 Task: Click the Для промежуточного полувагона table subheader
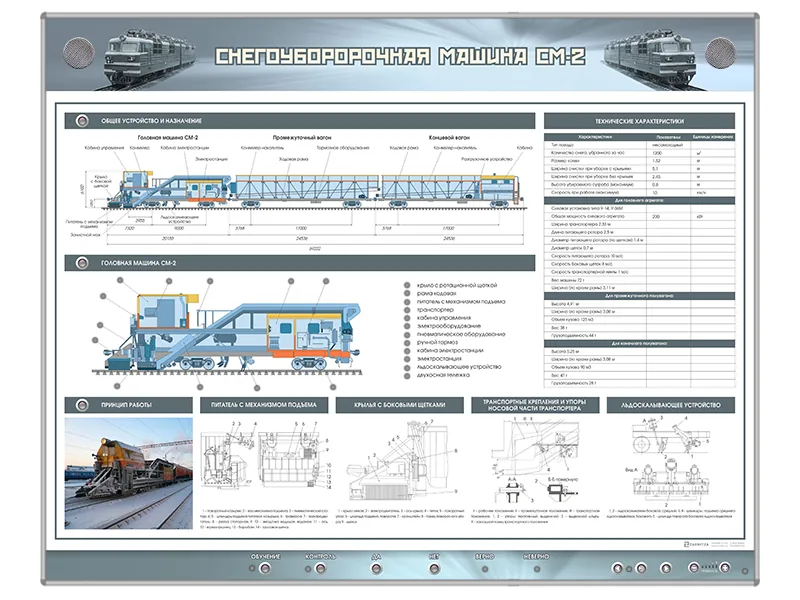639,295
